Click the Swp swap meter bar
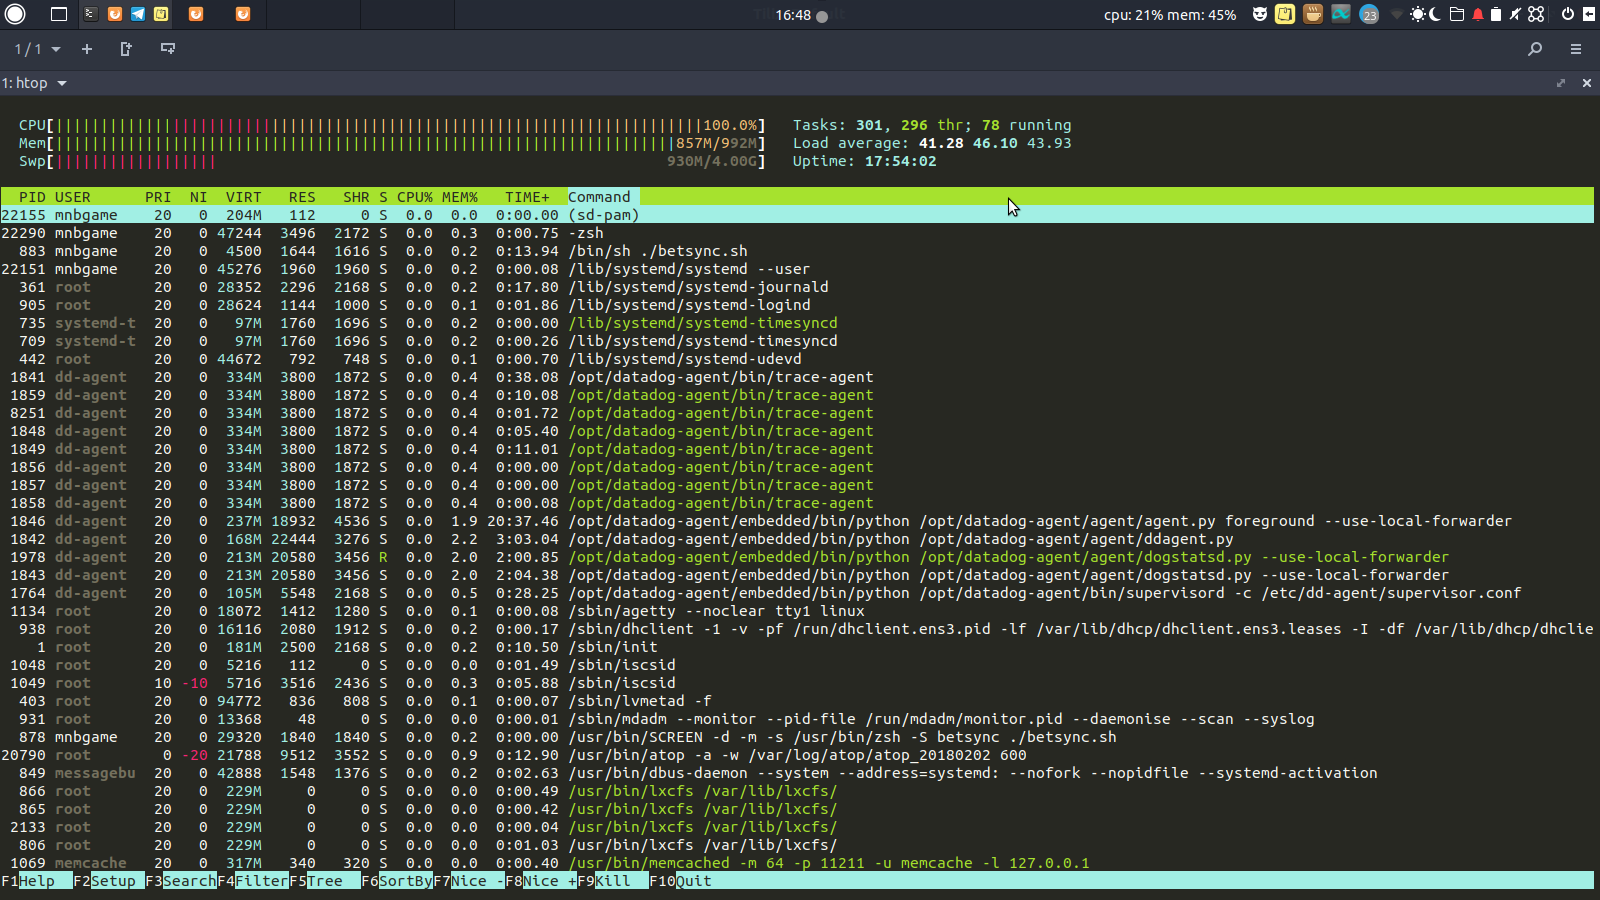The width and height of the screenshot is (1600, 900). (392, 161)
